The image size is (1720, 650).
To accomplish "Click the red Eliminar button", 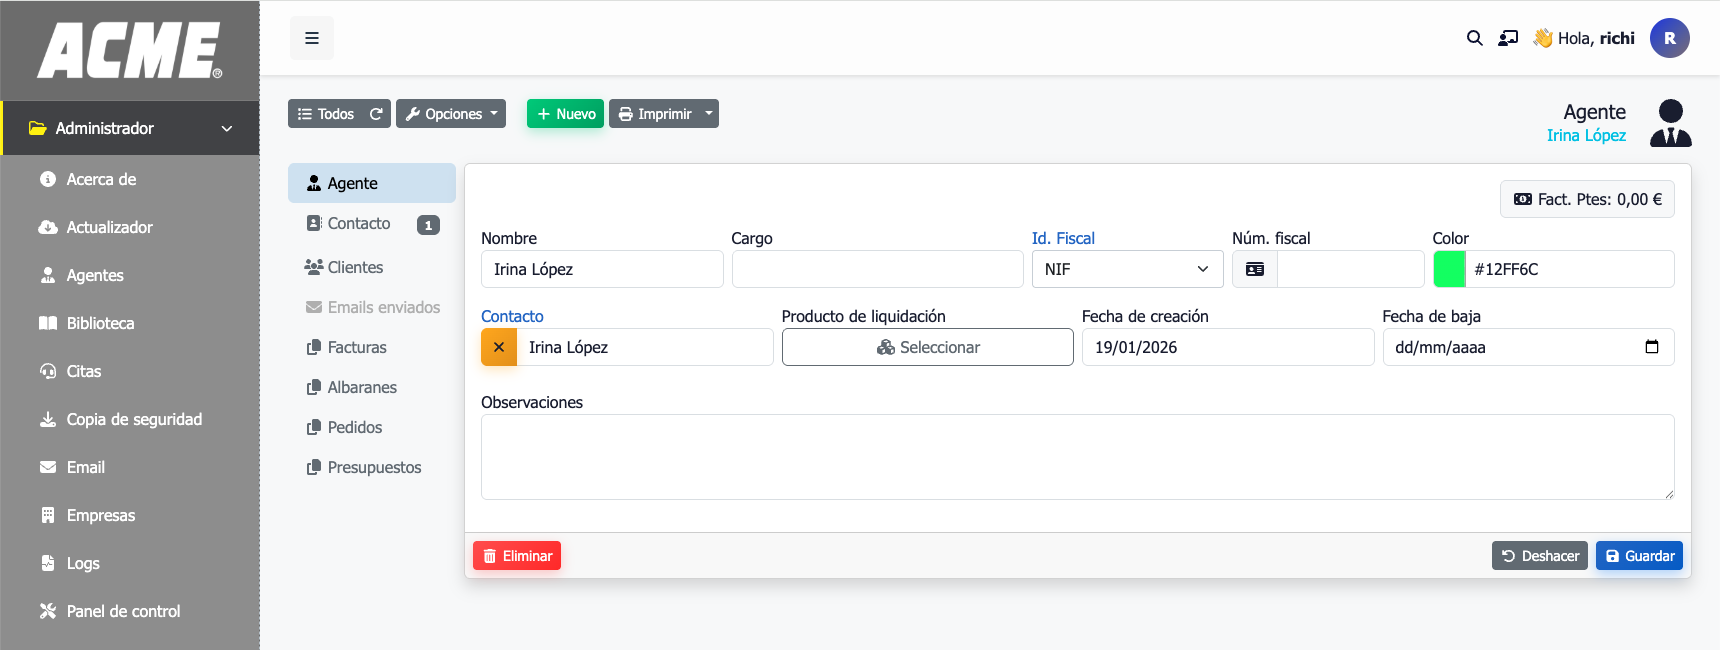I will coord(517,556).
